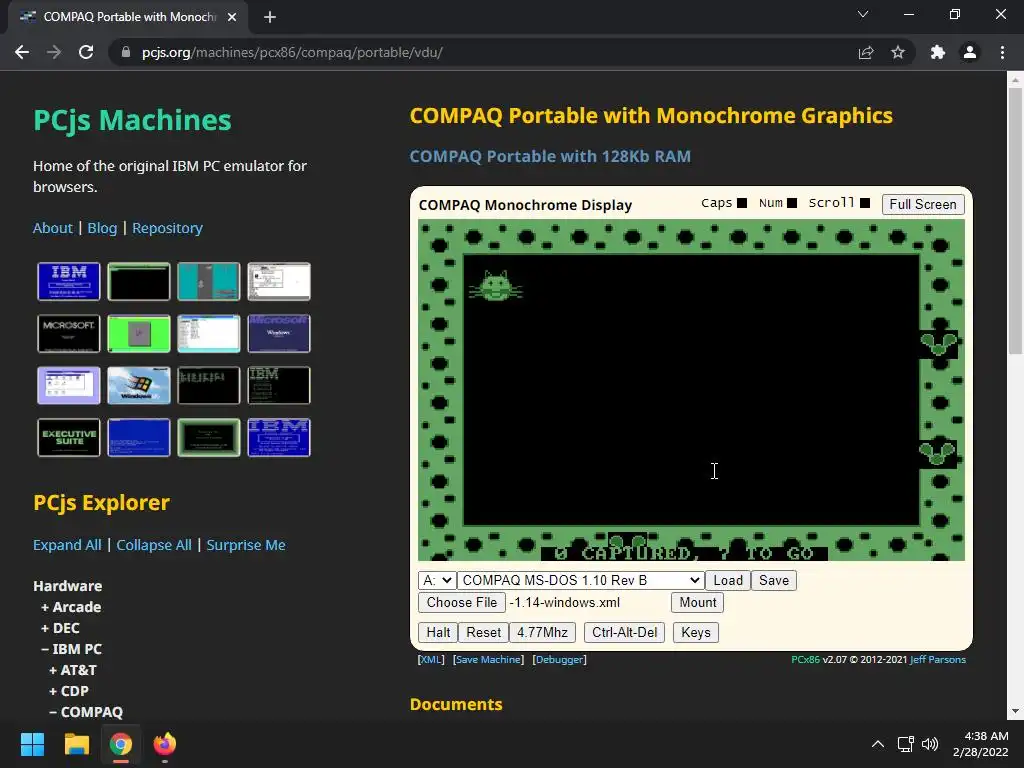
Task: Halt the emulated machine
Action: tap(438, 632)
